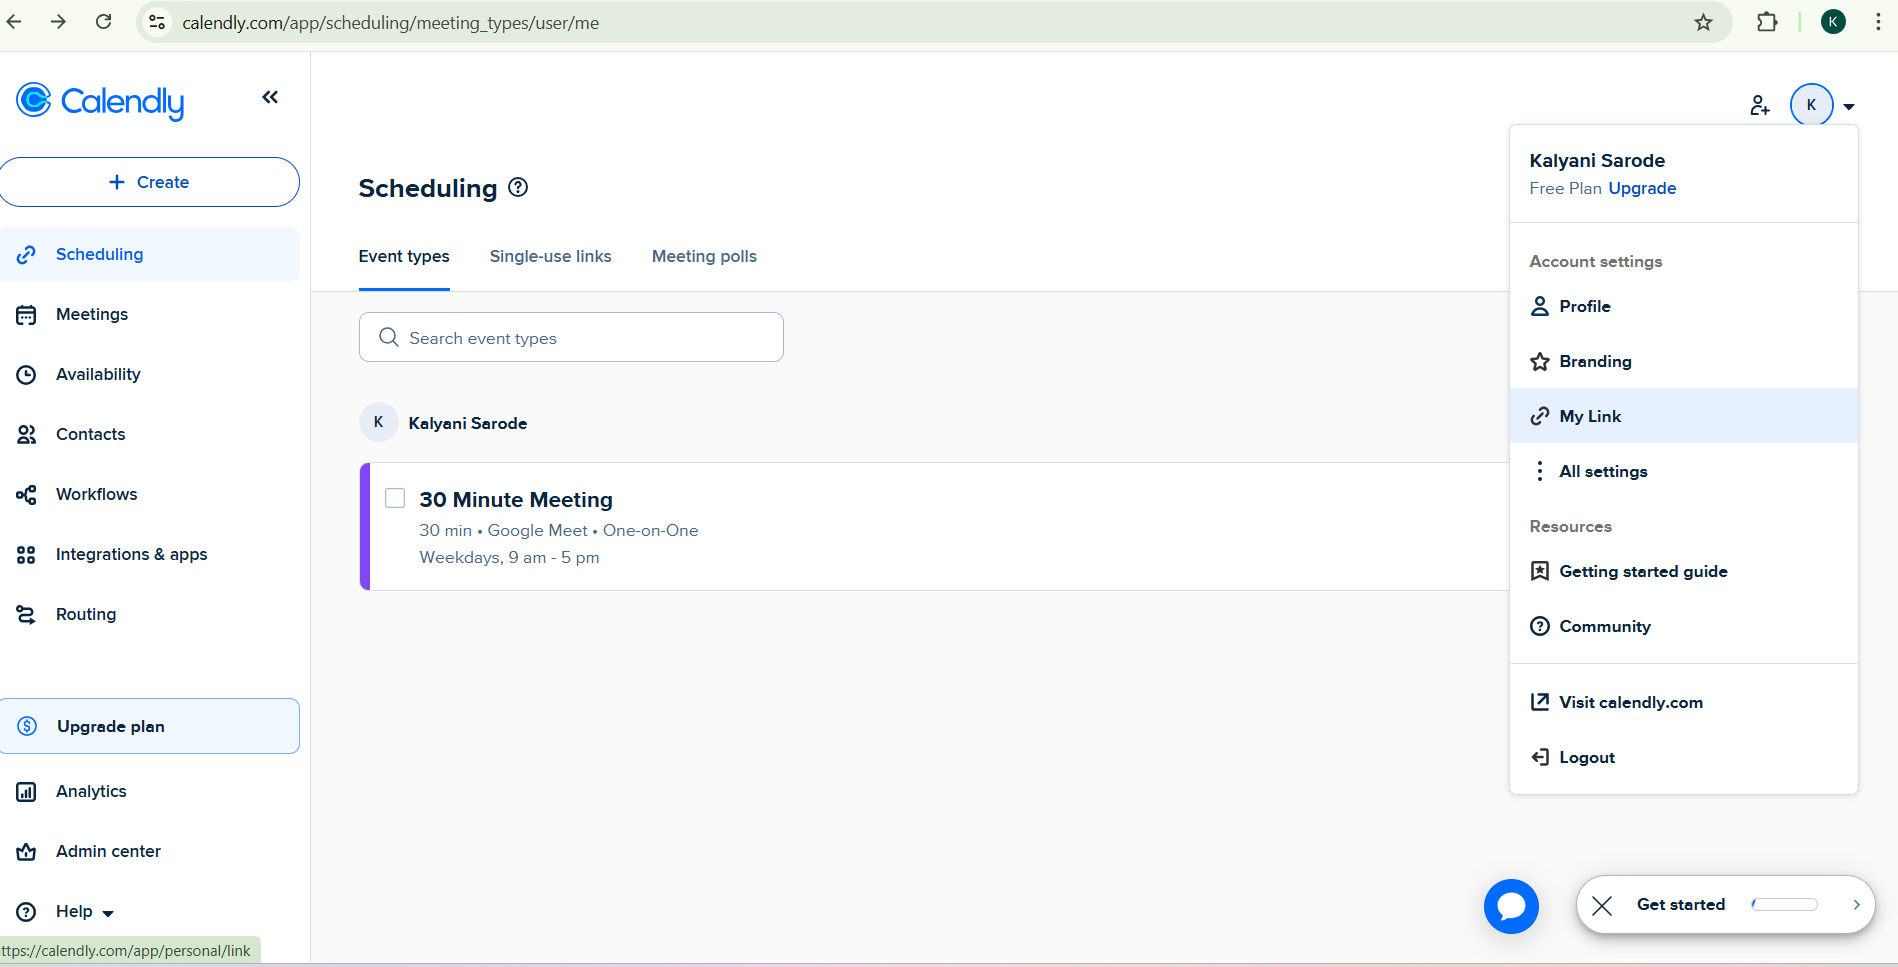1898x967 pixels.
Task: Click the Upgrade link under Free Plan
Action: coord(1642,188)
